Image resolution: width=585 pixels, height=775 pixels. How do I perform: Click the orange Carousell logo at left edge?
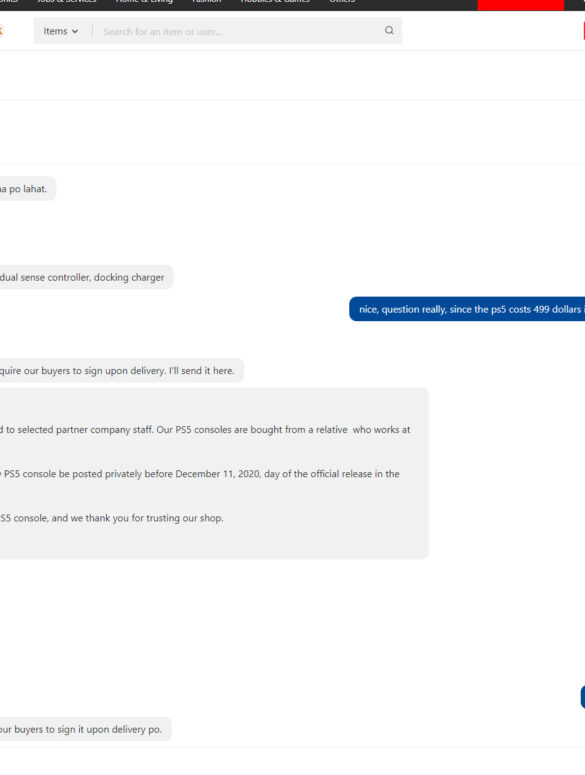pos(1,31)
